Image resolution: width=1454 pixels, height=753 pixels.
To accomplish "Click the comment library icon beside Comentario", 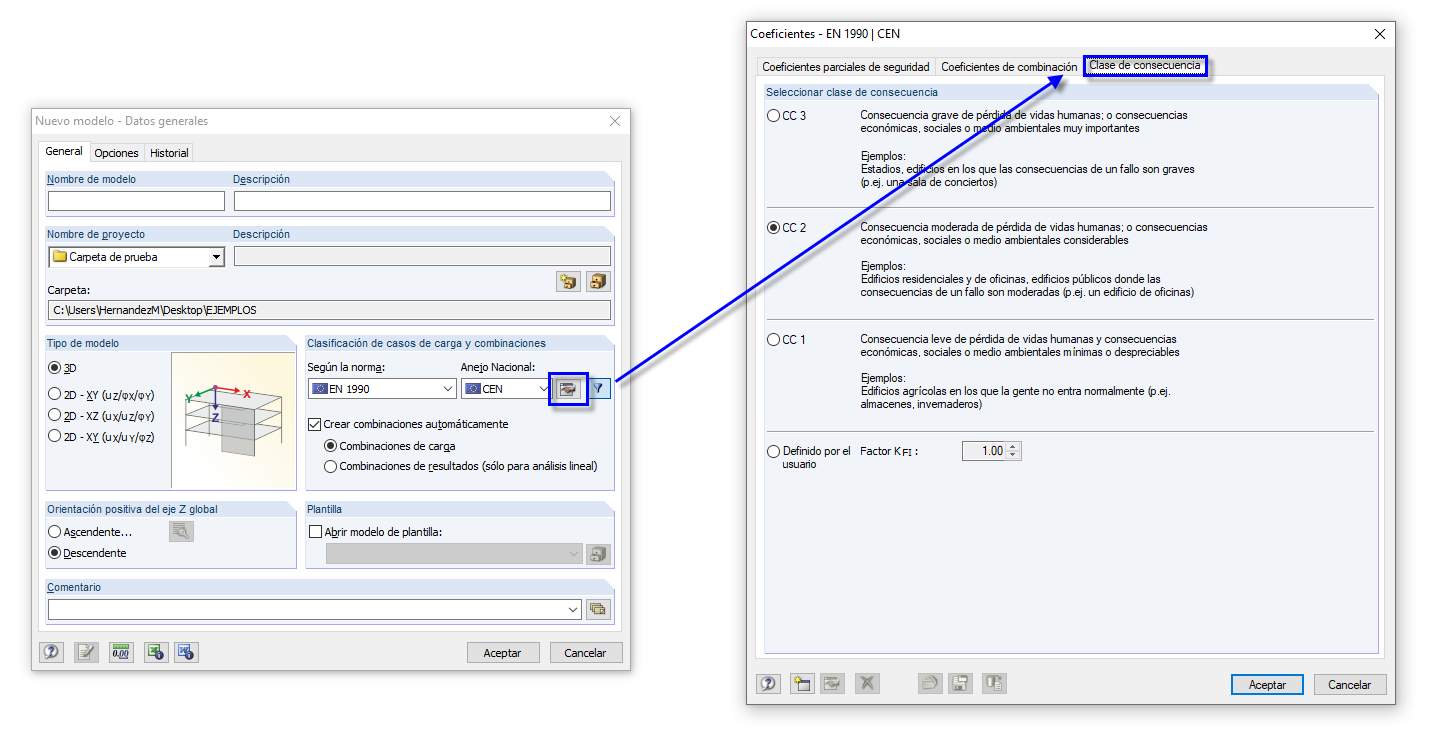I will point(598,609).
